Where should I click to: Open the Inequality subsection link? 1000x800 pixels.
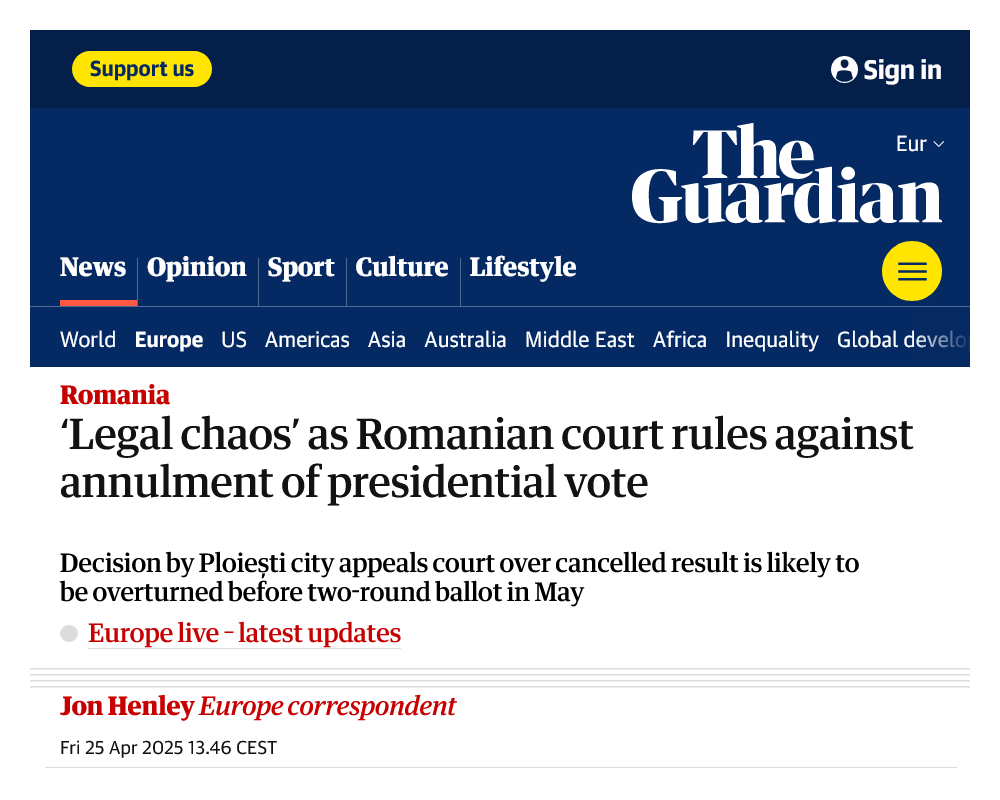[x=772, y=339]
